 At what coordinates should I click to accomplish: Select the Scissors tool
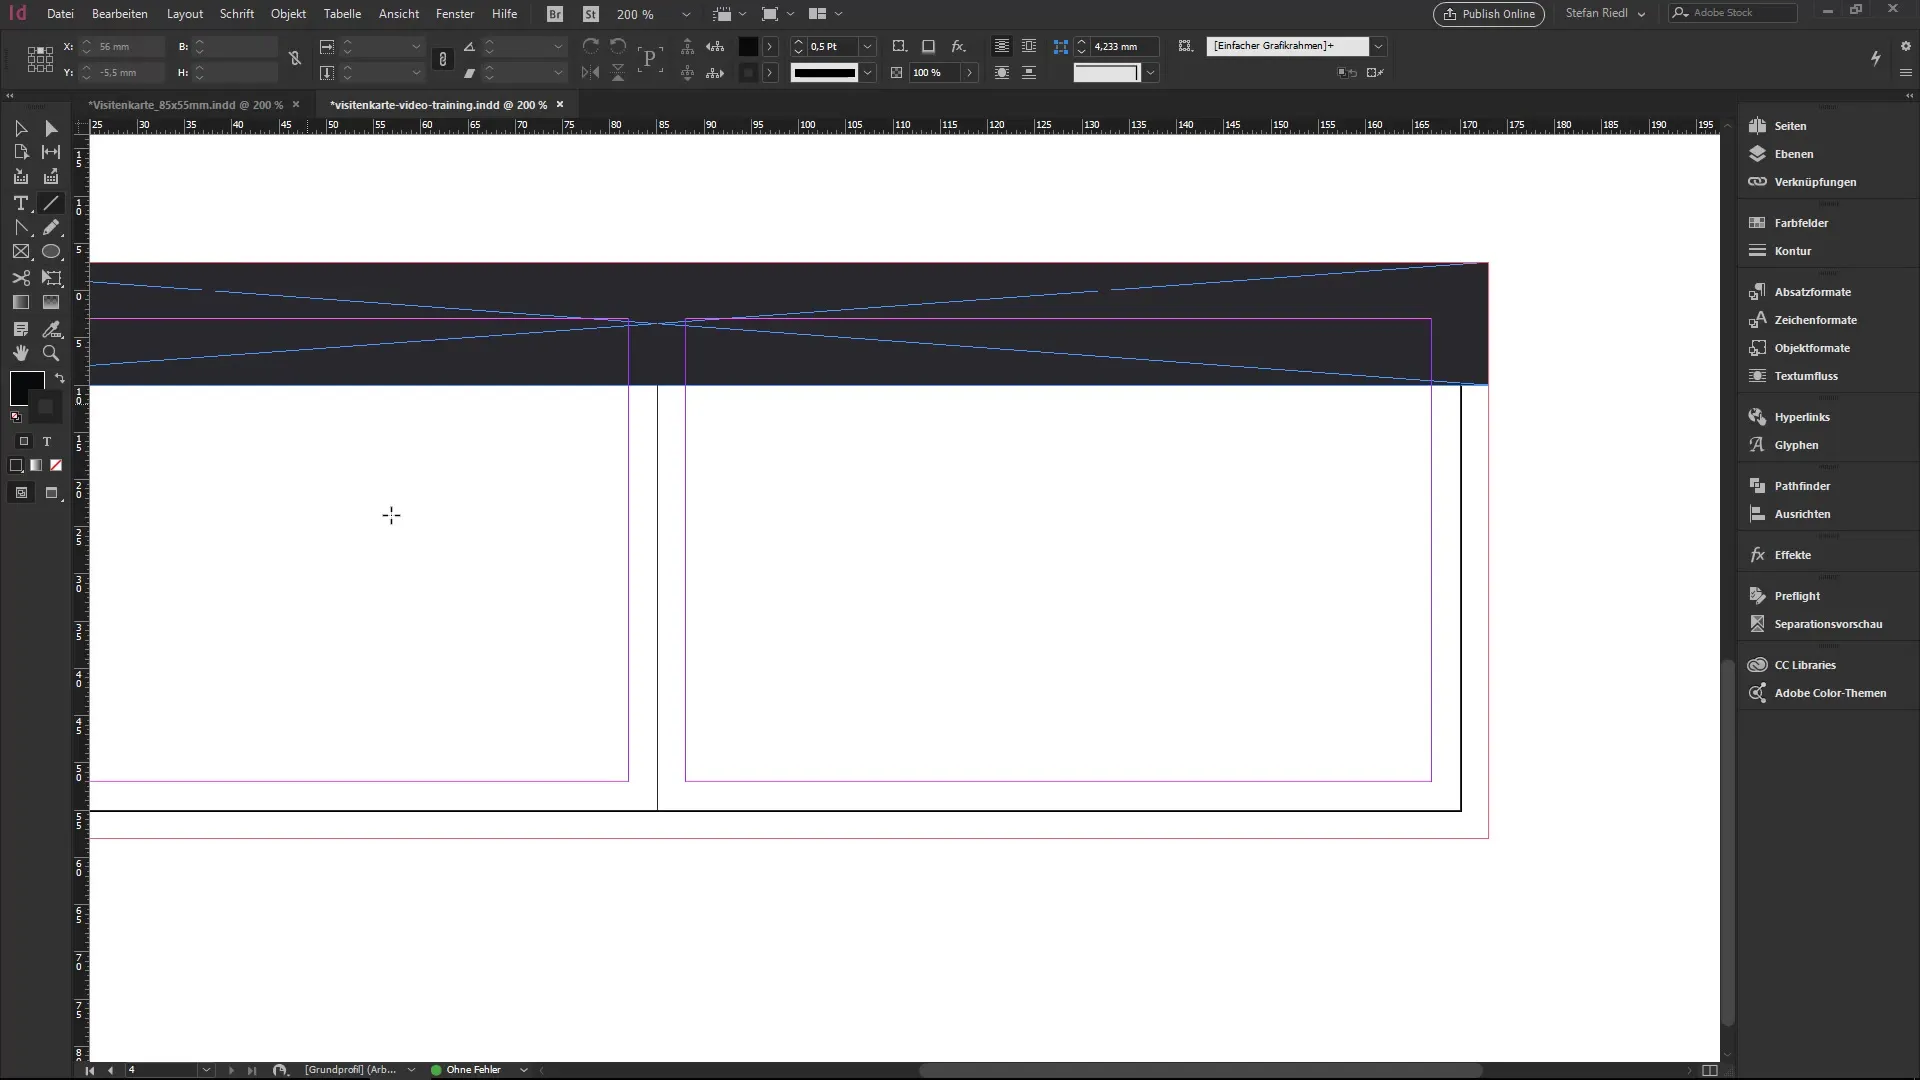pos(21,278)
